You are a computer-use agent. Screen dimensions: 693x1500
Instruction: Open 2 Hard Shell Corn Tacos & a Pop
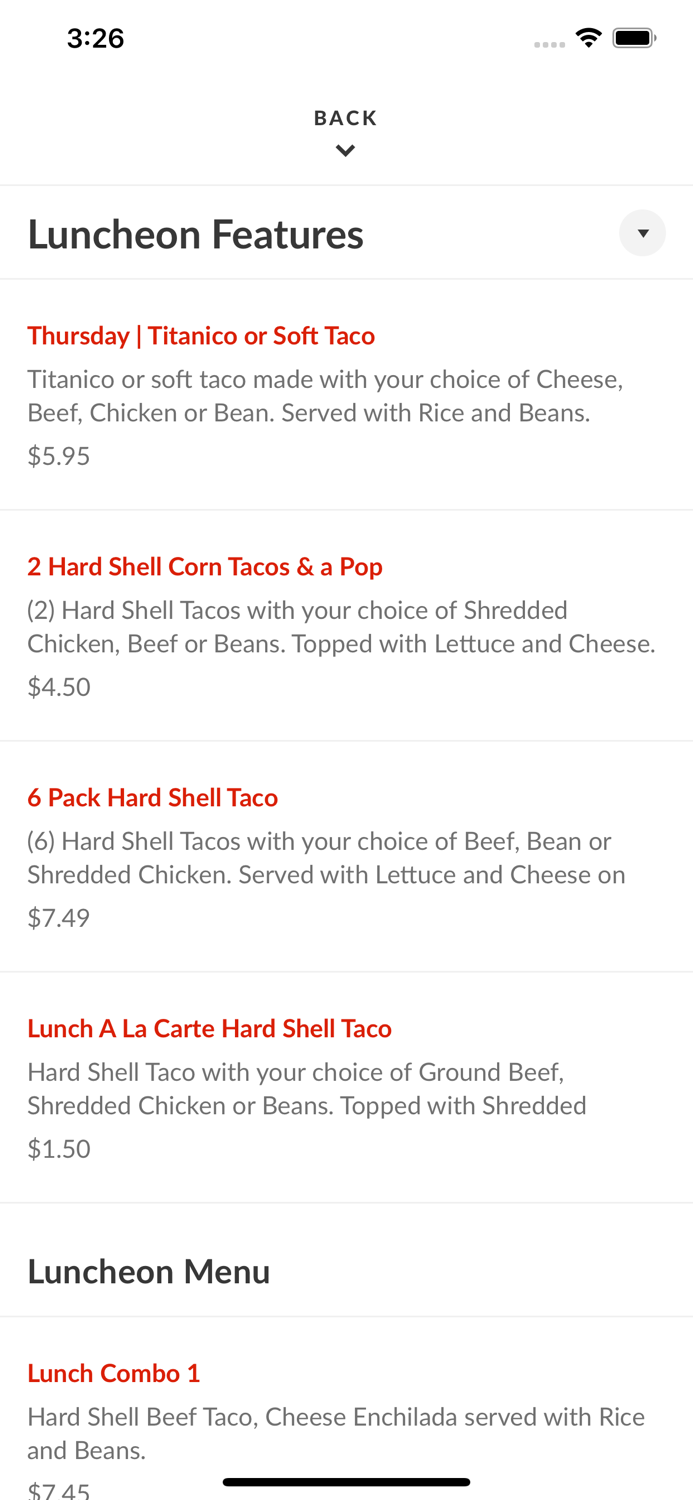coord(205,566)
